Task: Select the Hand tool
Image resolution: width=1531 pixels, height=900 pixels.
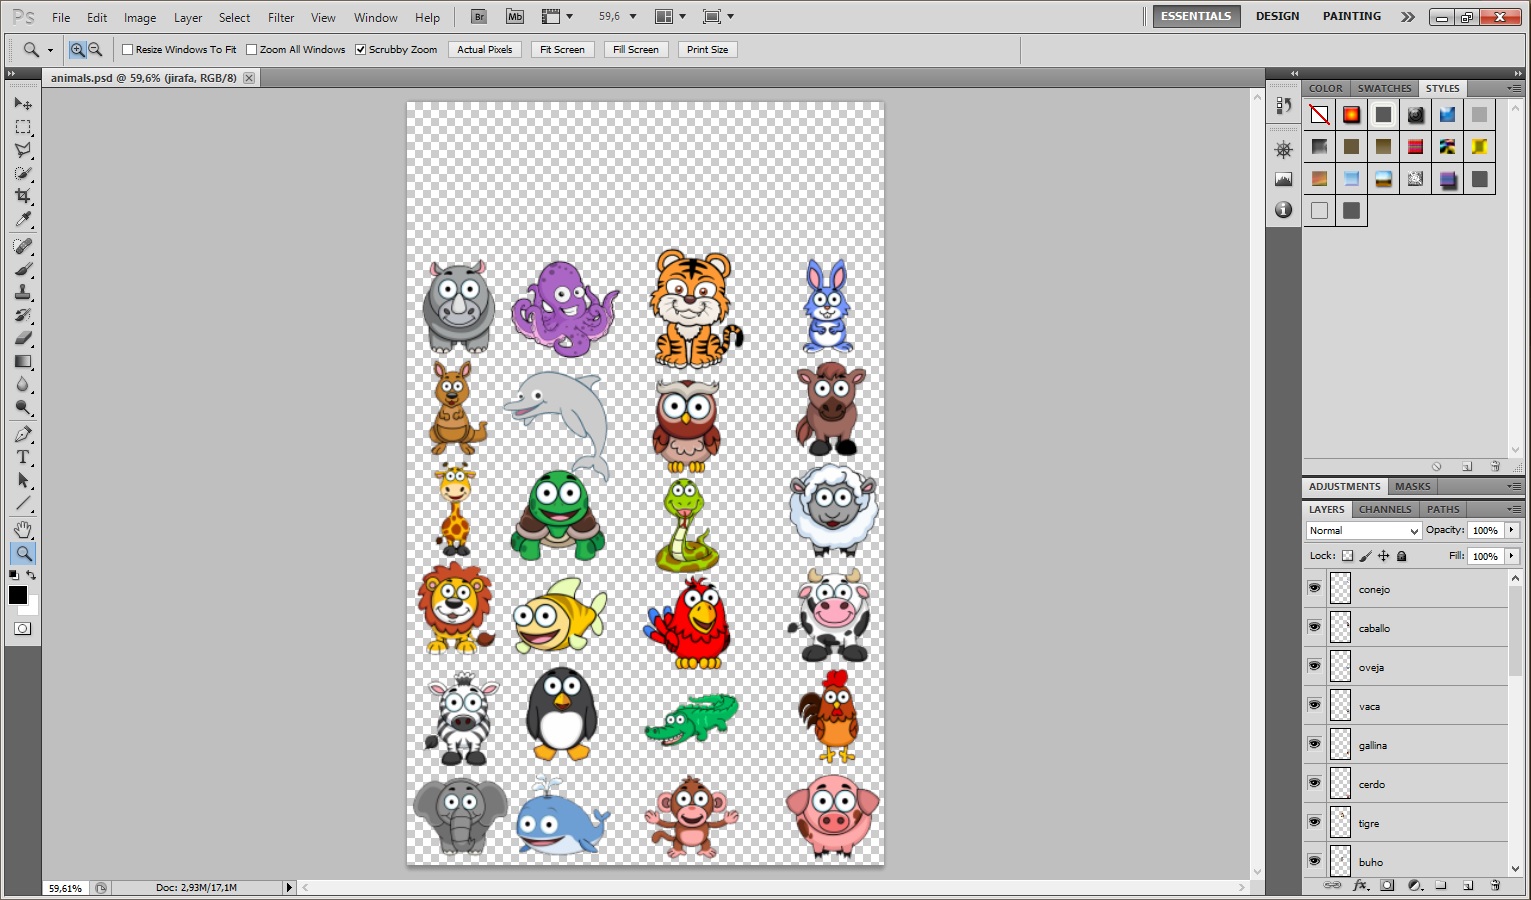Action: pyautogui.click(x=23, y=530)
